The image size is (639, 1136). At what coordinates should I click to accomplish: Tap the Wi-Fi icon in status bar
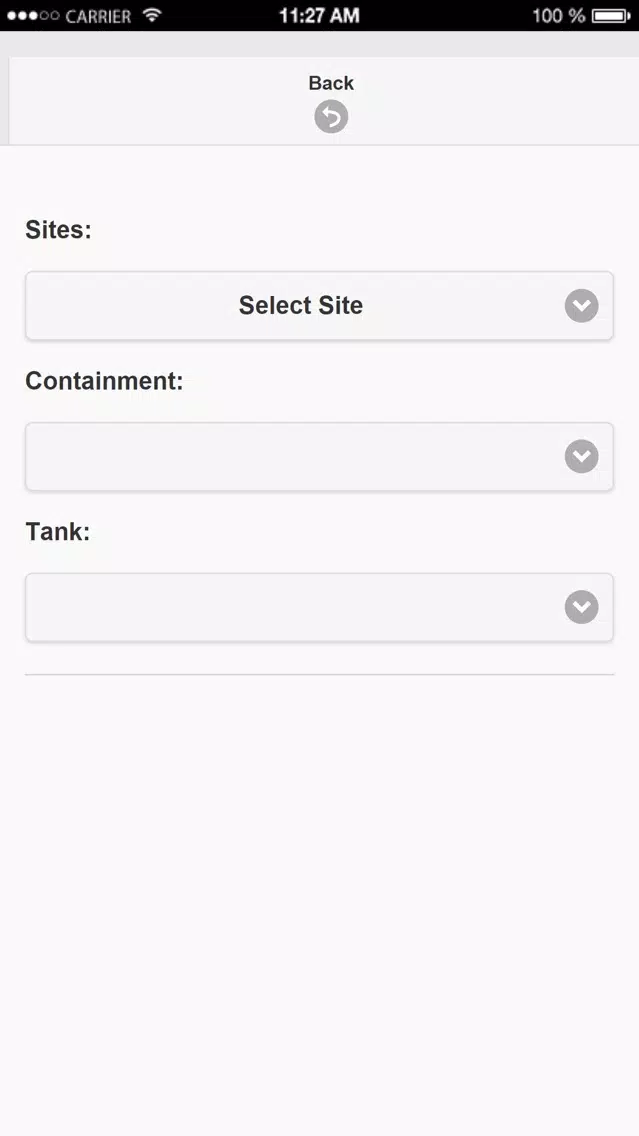pos(151,15)
